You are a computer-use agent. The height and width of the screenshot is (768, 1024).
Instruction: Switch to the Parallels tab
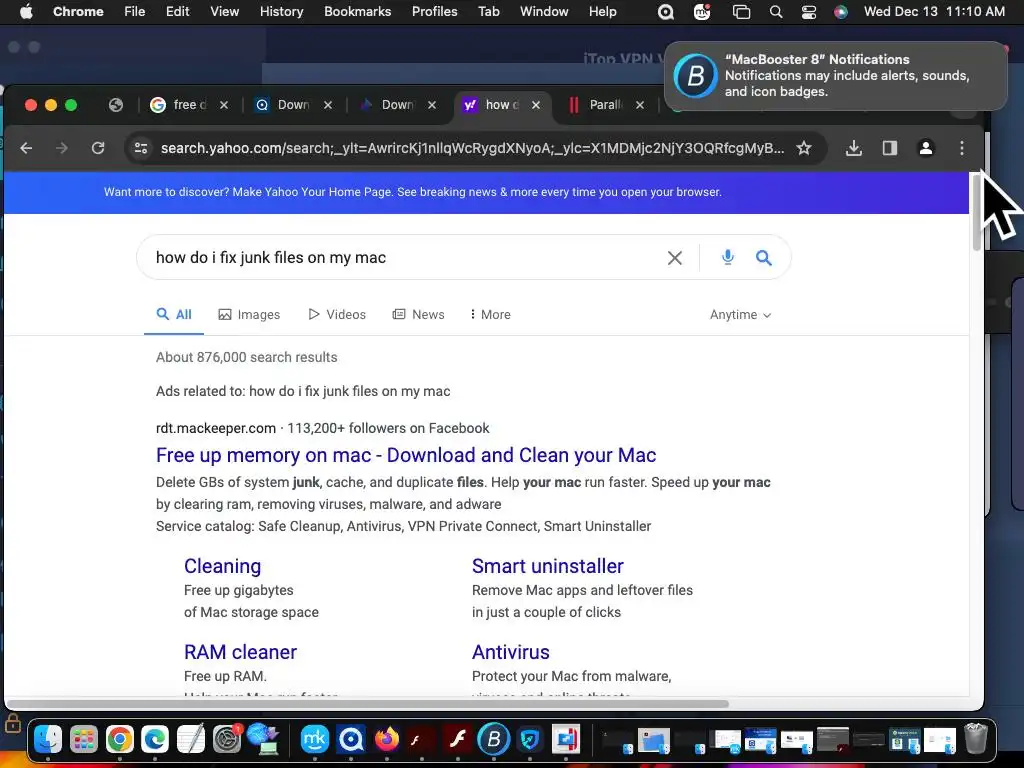click(x=605, y=105)
